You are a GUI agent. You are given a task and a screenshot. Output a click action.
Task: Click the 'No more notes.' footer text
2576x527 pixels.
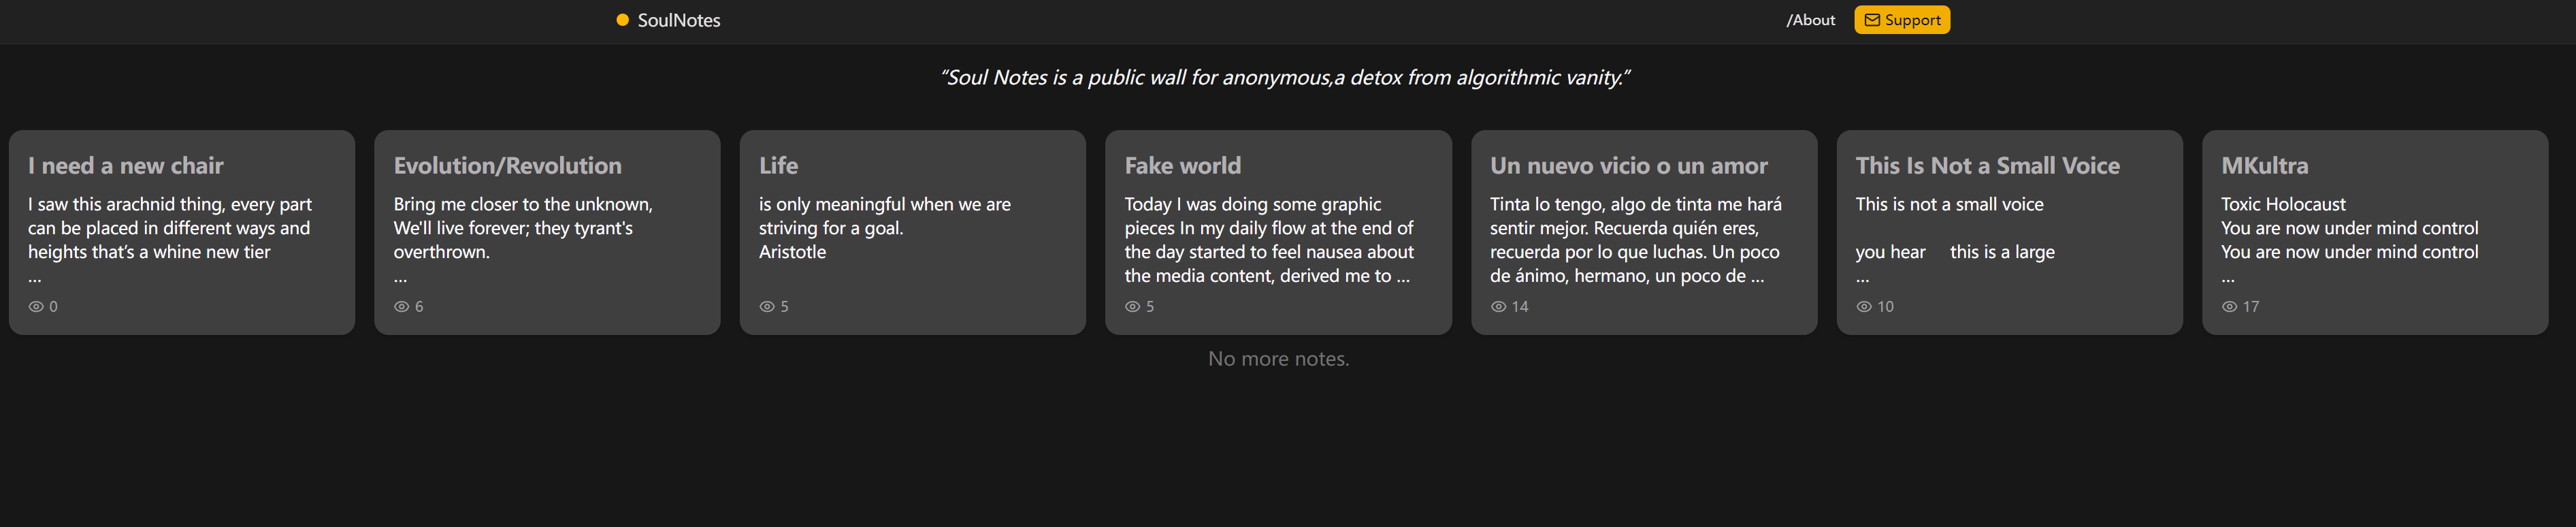pyautogui.click(x=1278, y=359)
